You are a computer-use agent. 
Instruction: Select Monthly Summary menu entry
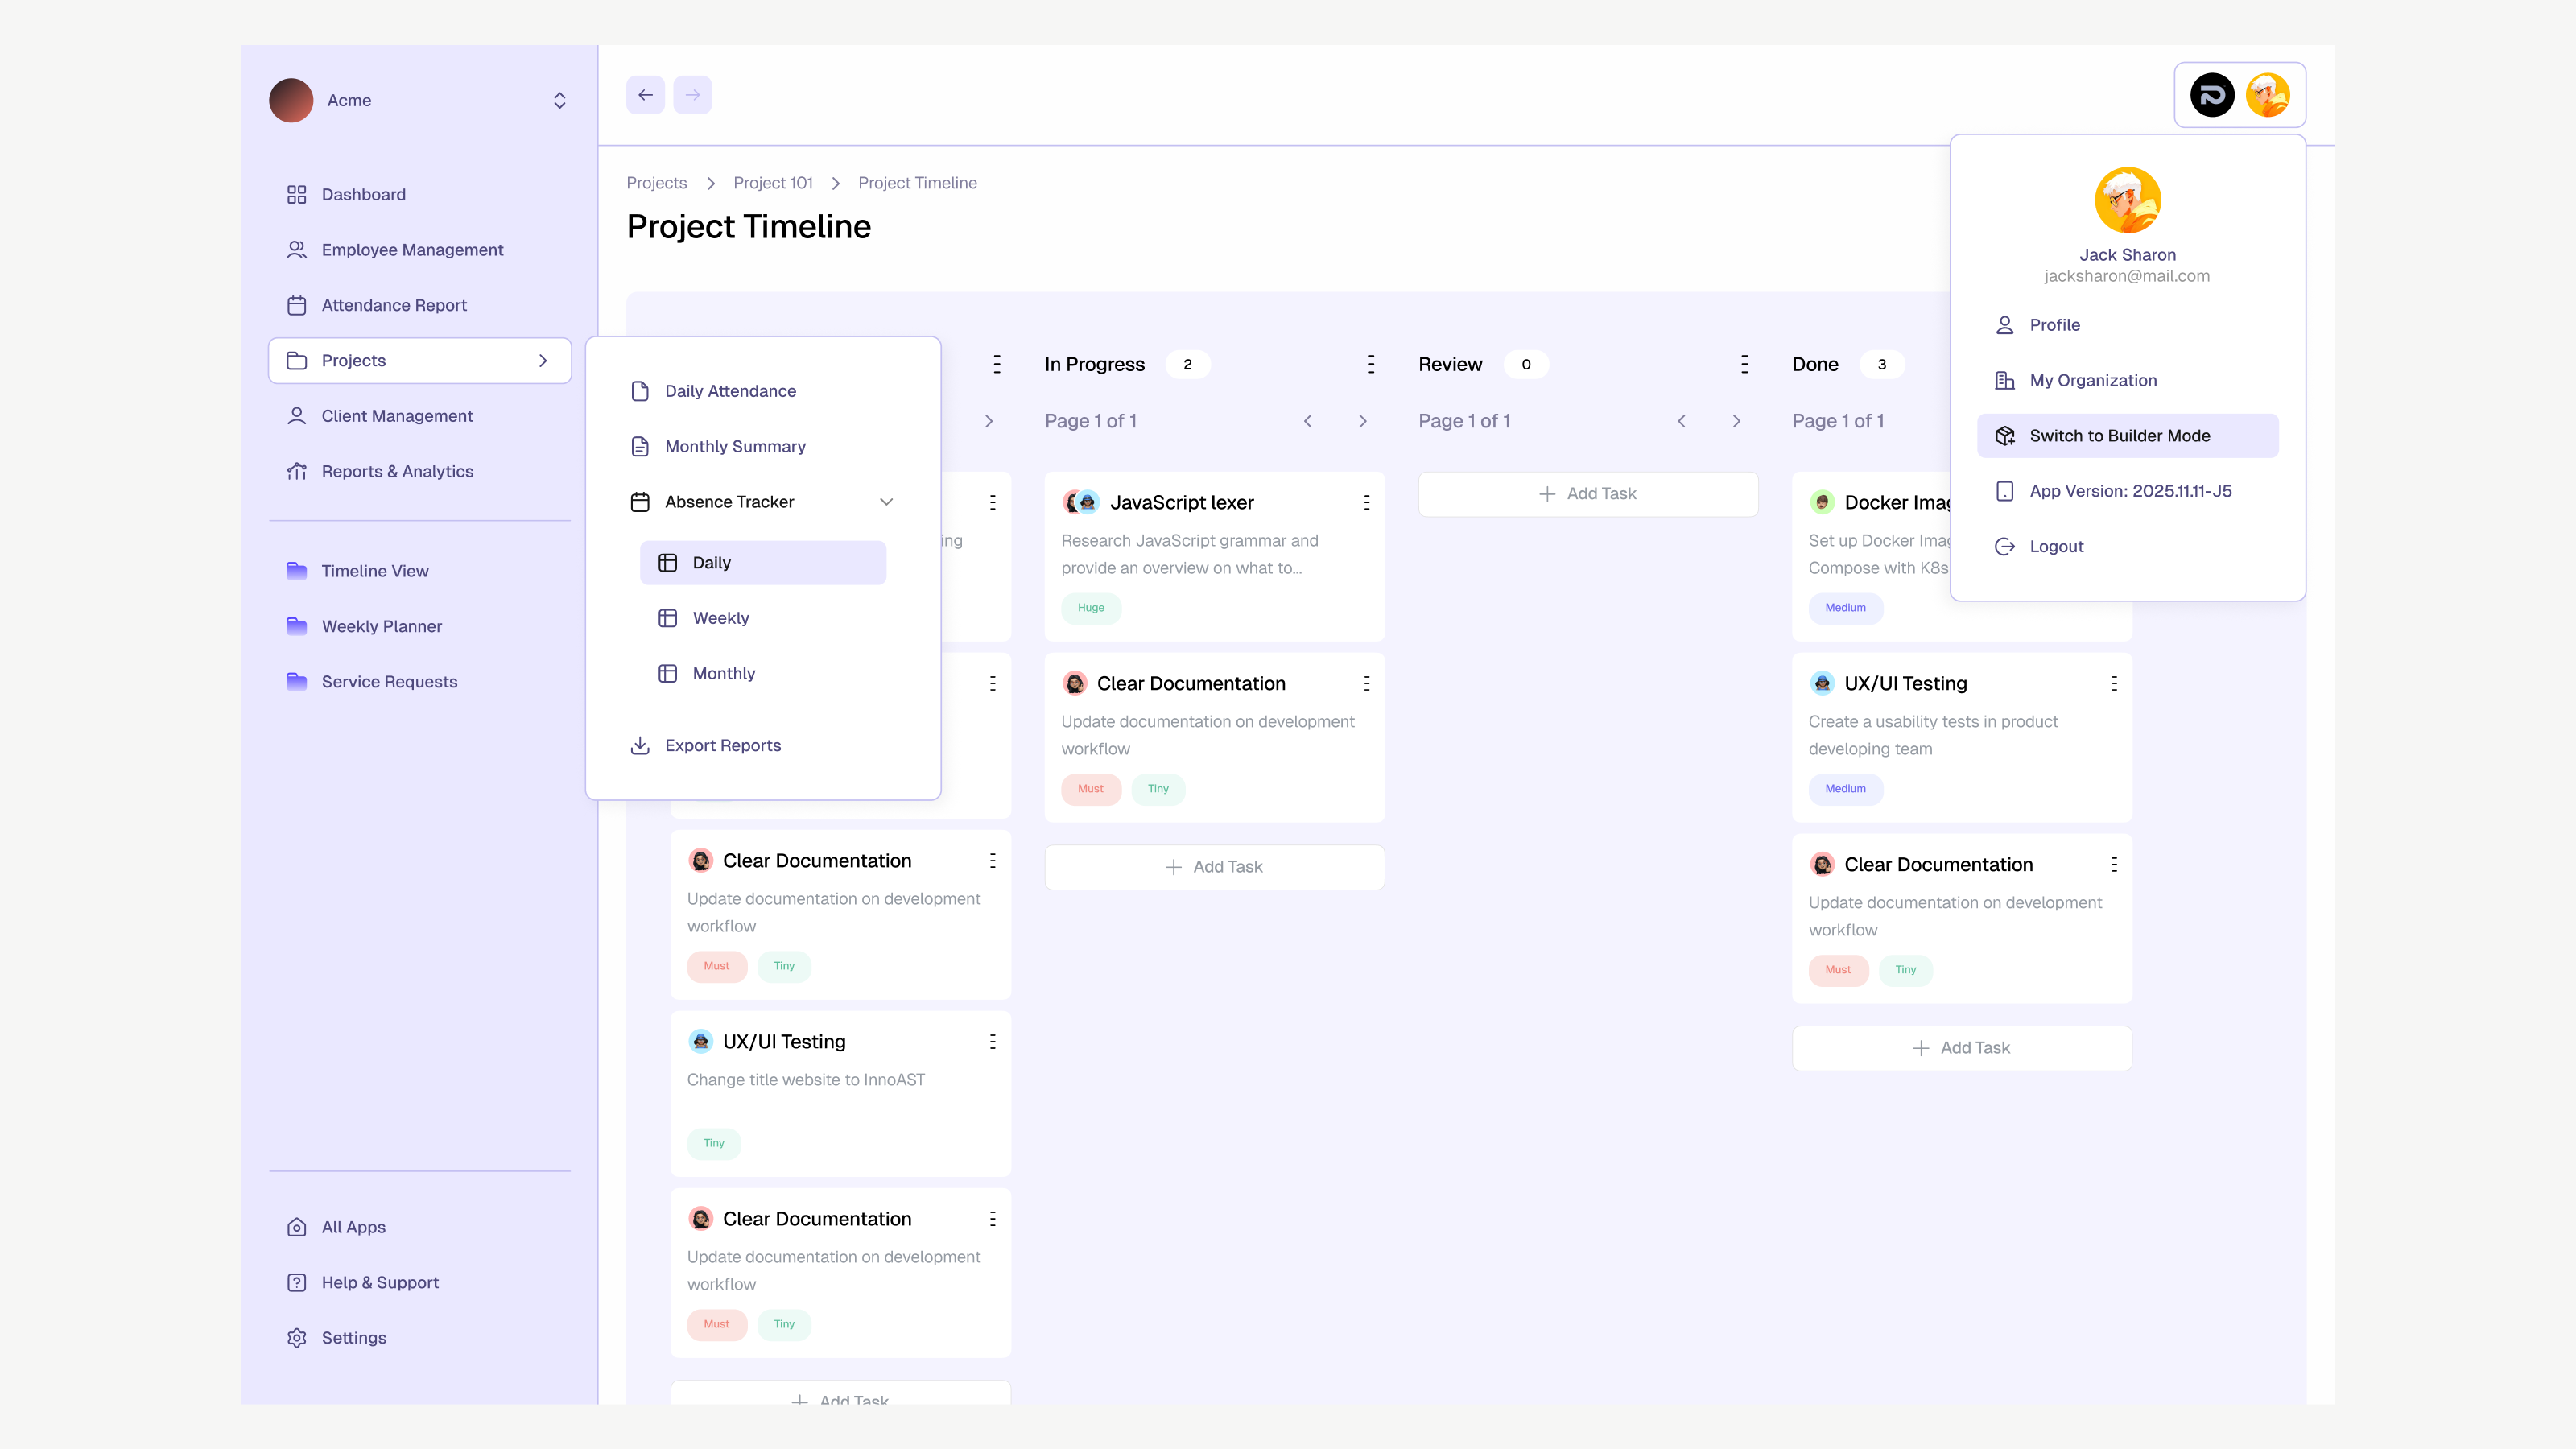(734, 446)
